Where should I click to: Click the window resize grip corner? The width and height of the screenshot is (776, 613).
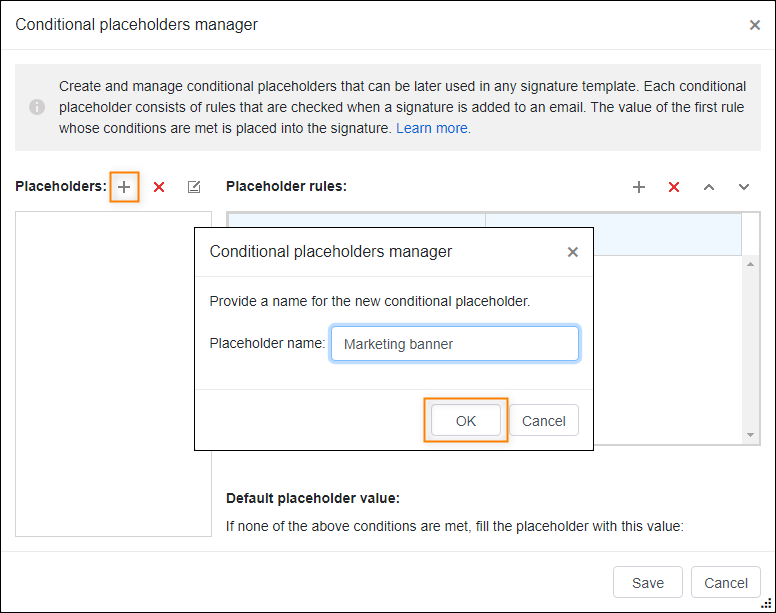pyautogui.click(x=767, y=604)
